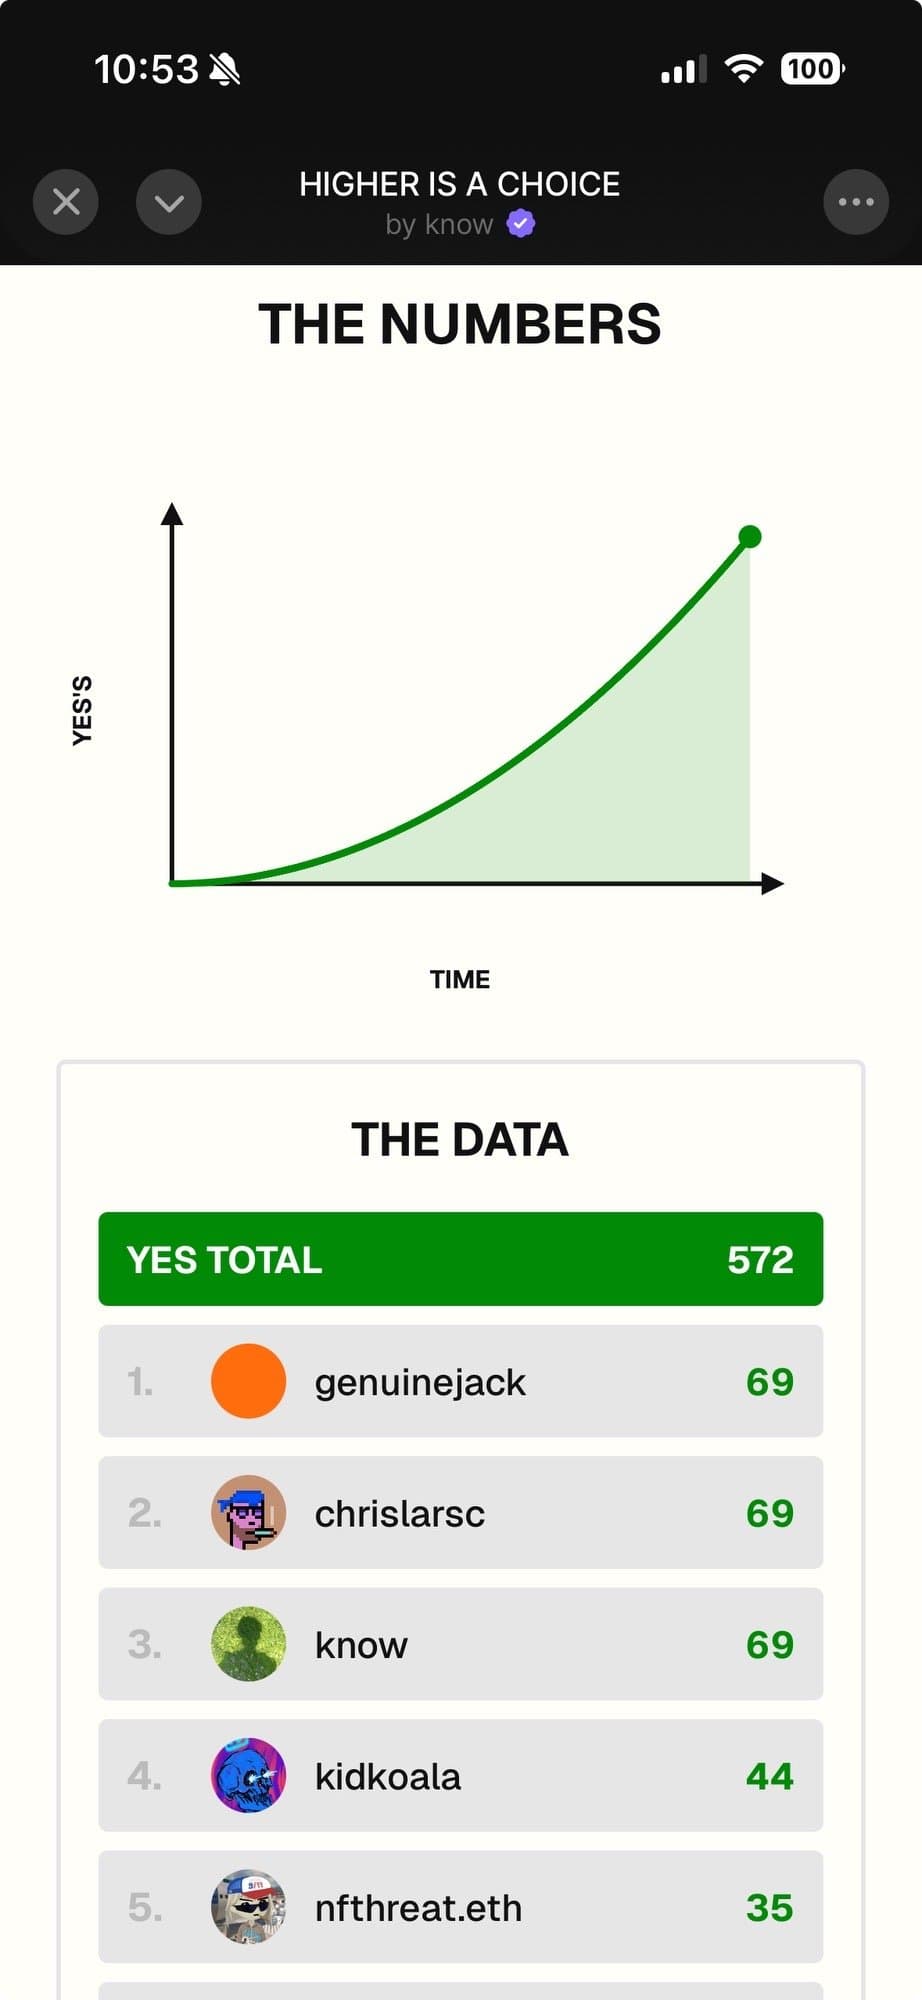Open genuinejack's orange avatar

pyautogui.click(x=249, y=1381)
